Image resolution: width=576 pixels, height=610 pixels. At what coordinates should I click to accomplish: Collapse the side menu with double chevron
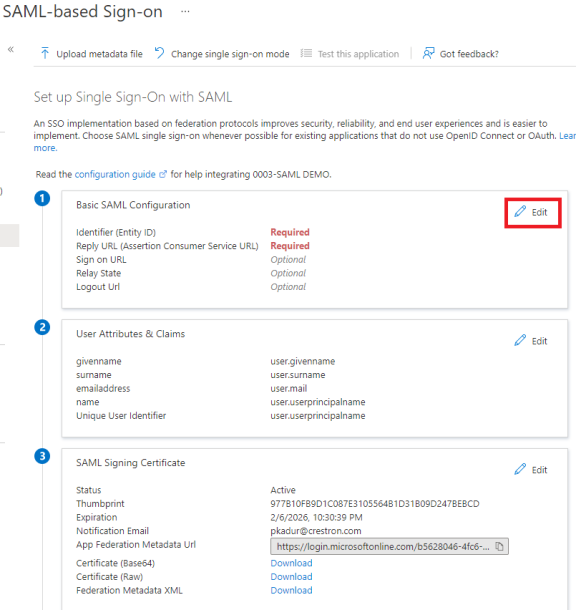[11, 49]
